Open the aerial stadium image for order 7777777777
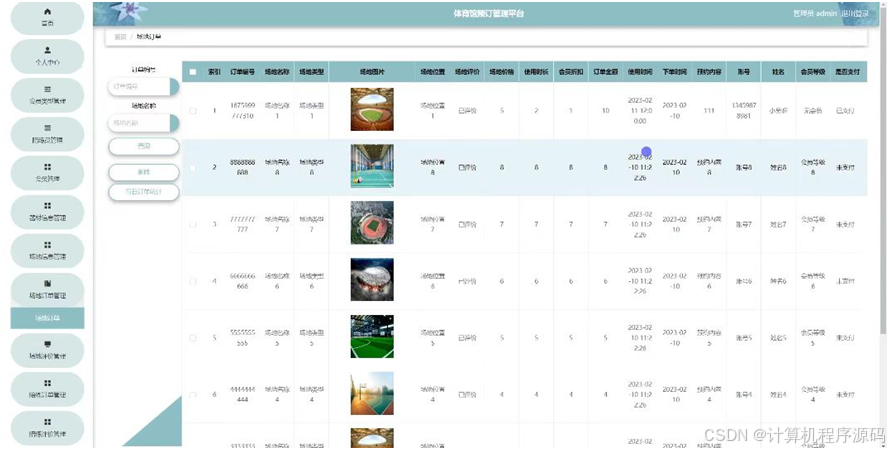This screenshot has height=450, width=889. tap(372, 223)
